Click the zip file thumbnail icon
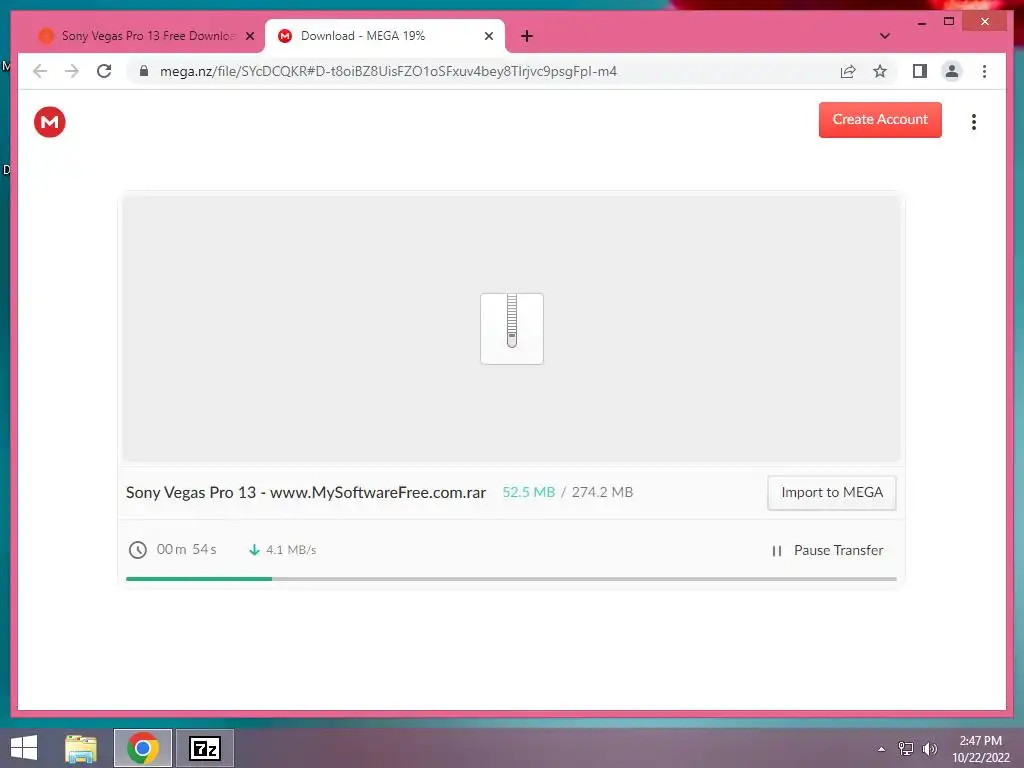Screen dimensions: 1024x768 pyautogui.click(x=512, y=328)
